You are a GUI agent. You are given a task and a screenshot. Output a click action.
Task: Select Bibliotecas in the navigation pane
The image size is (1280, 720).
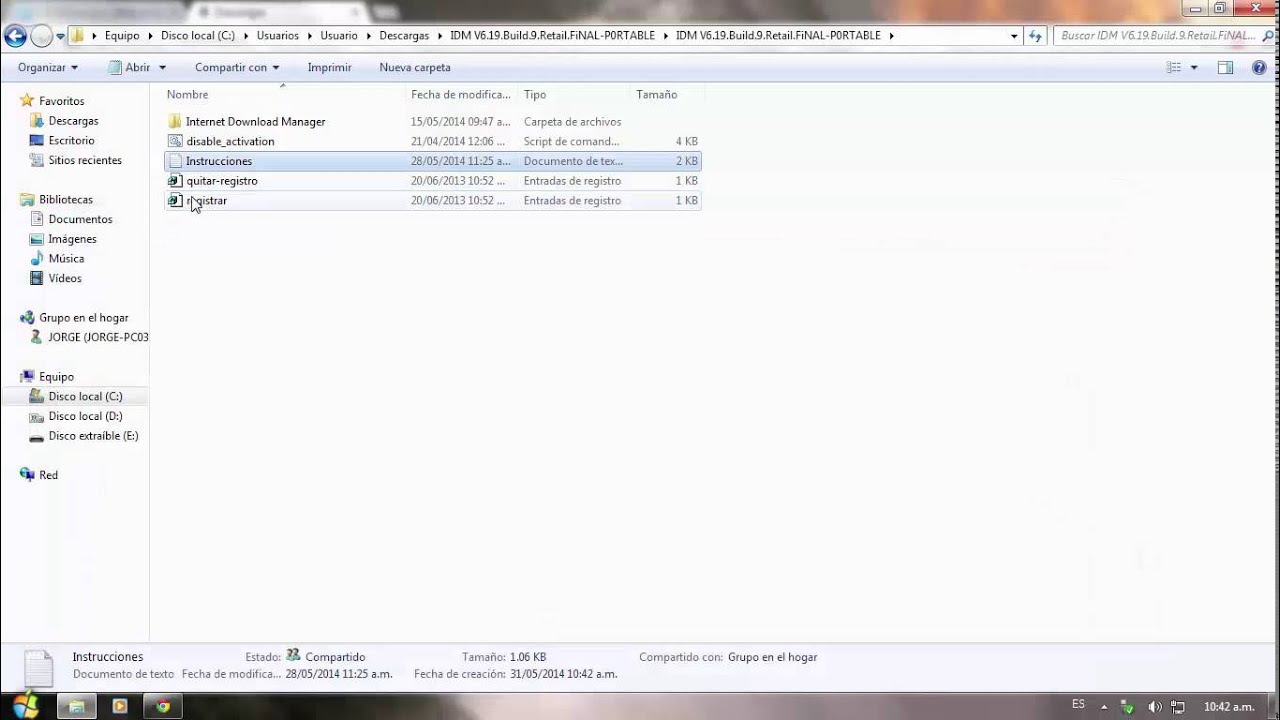[65, 199]
